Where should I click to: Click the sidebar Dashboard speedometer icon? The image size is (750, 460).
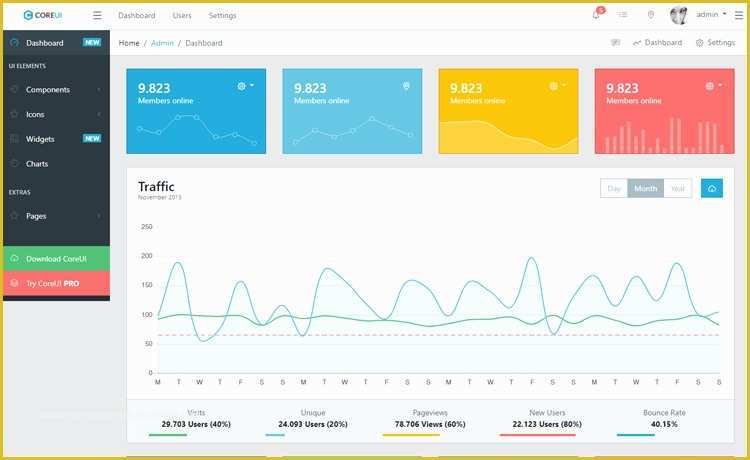[x=14, y=43]
